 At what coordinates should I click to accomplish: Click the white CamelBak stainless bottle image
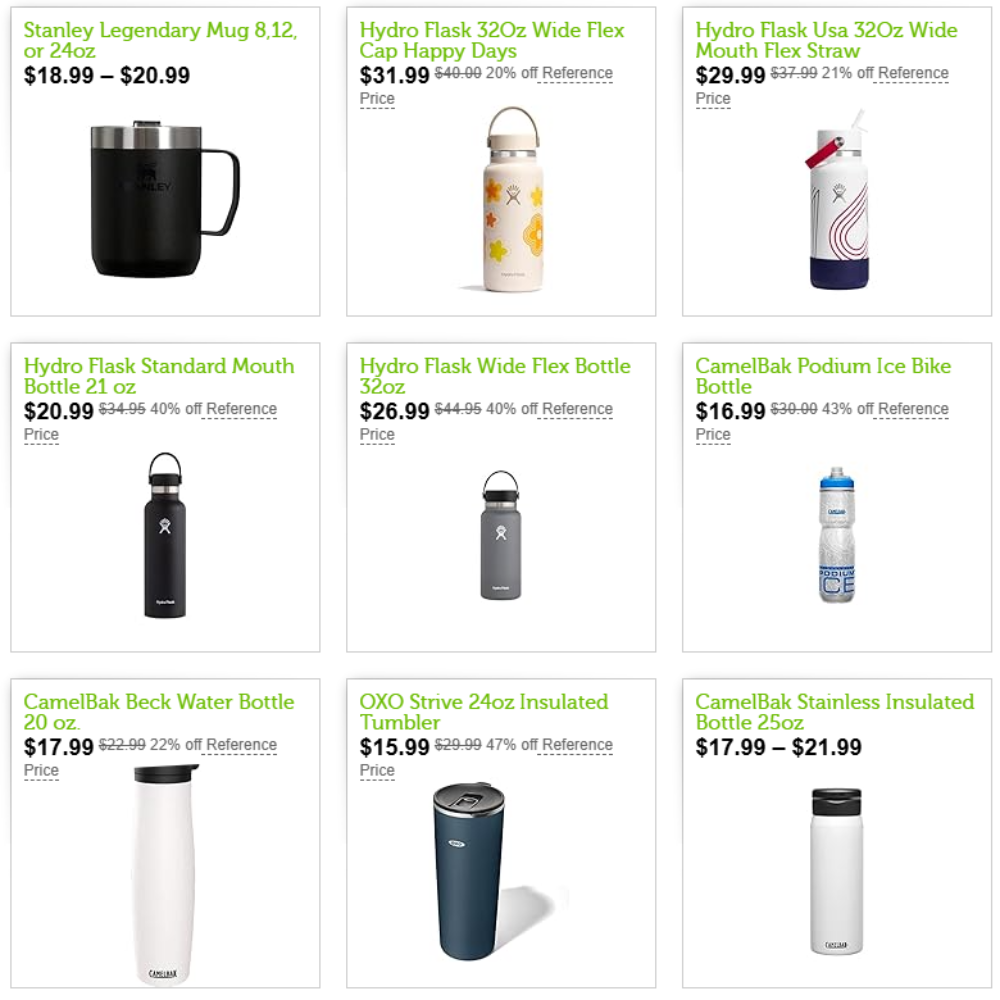(x=837, y=871)
